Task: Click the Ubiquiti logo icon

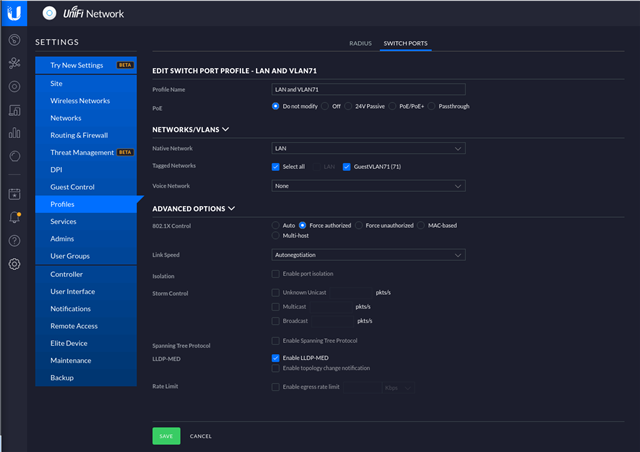Action: pos(14,13)
